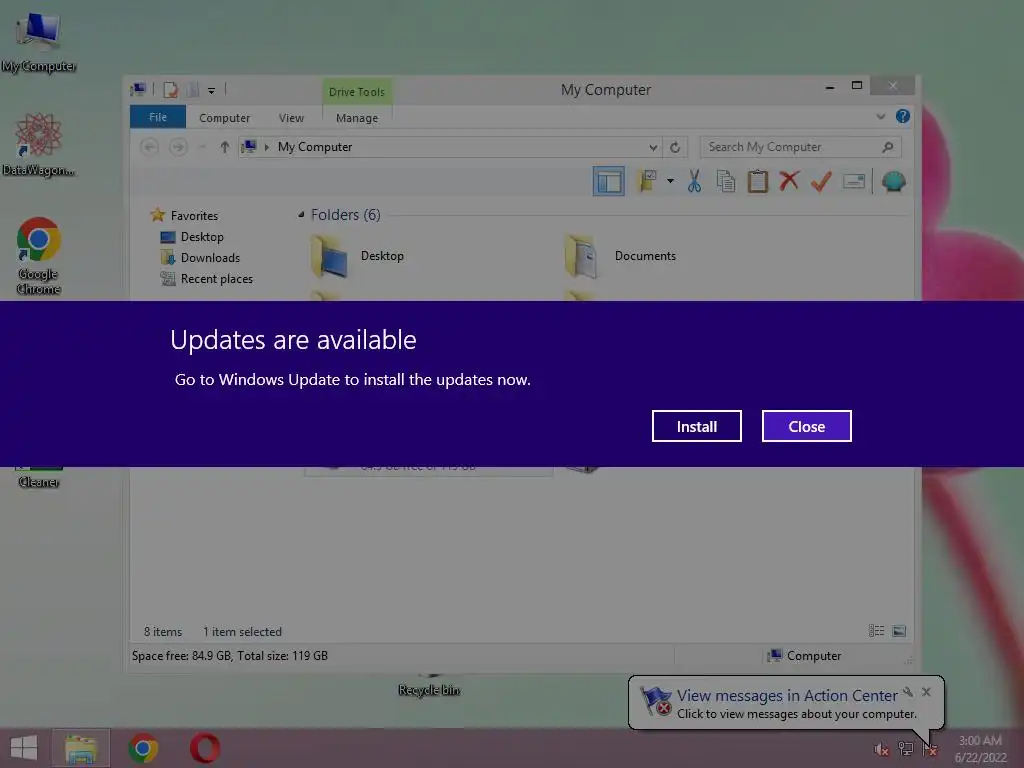Click the search magnifier icon

[x=888, y=147]
